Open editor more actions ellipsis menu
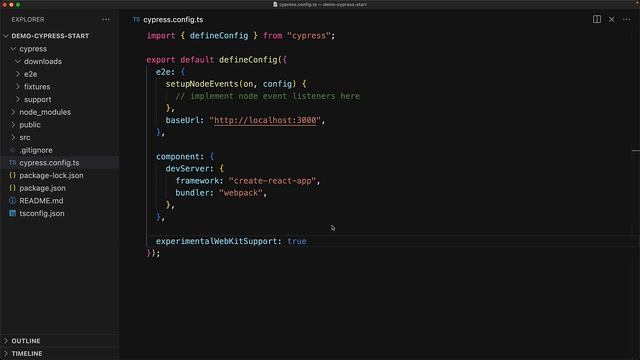 (627, 19)
